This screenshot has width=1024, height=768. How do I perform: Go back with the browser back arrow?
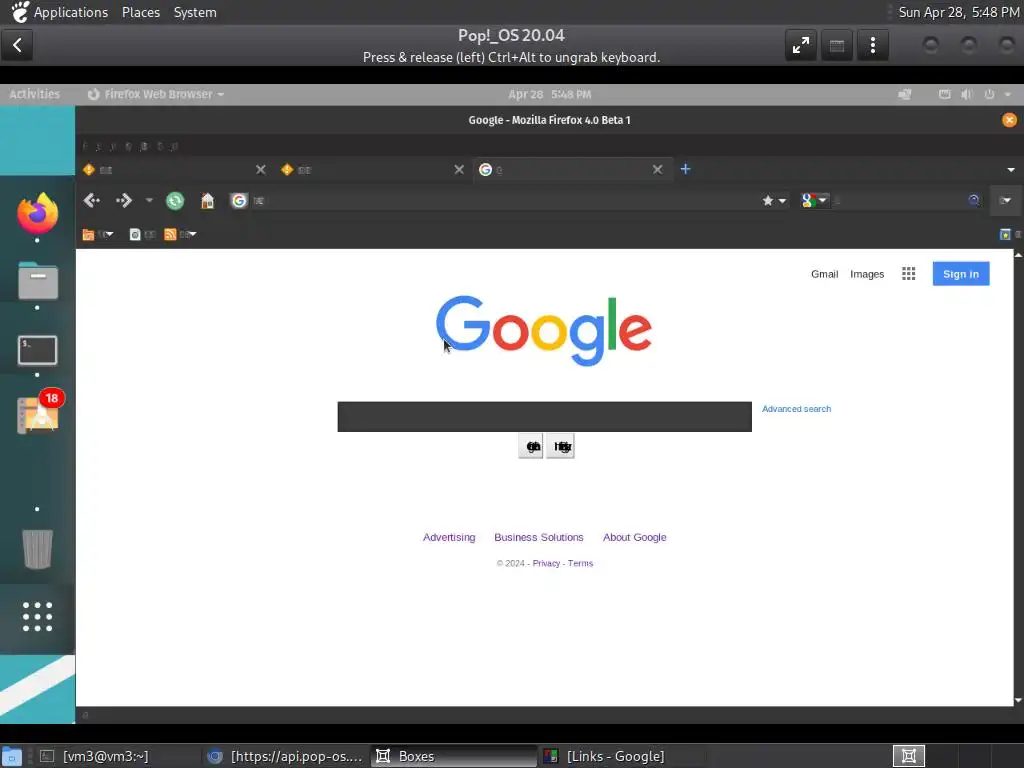tap(91, 200)
